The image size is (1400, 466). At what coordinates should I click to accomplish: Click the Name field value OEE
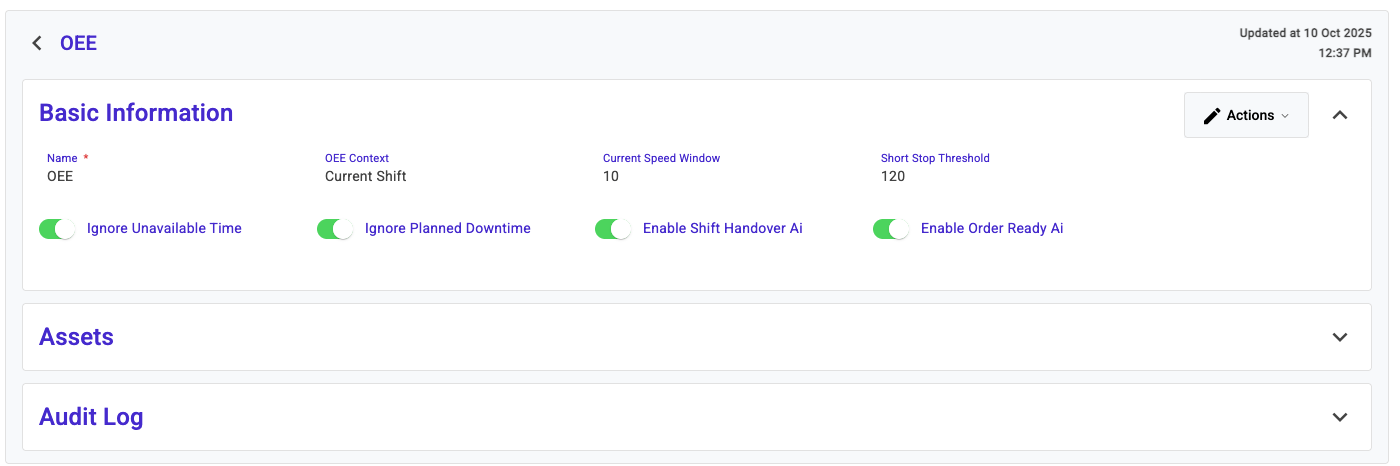(x=60, y=176)
